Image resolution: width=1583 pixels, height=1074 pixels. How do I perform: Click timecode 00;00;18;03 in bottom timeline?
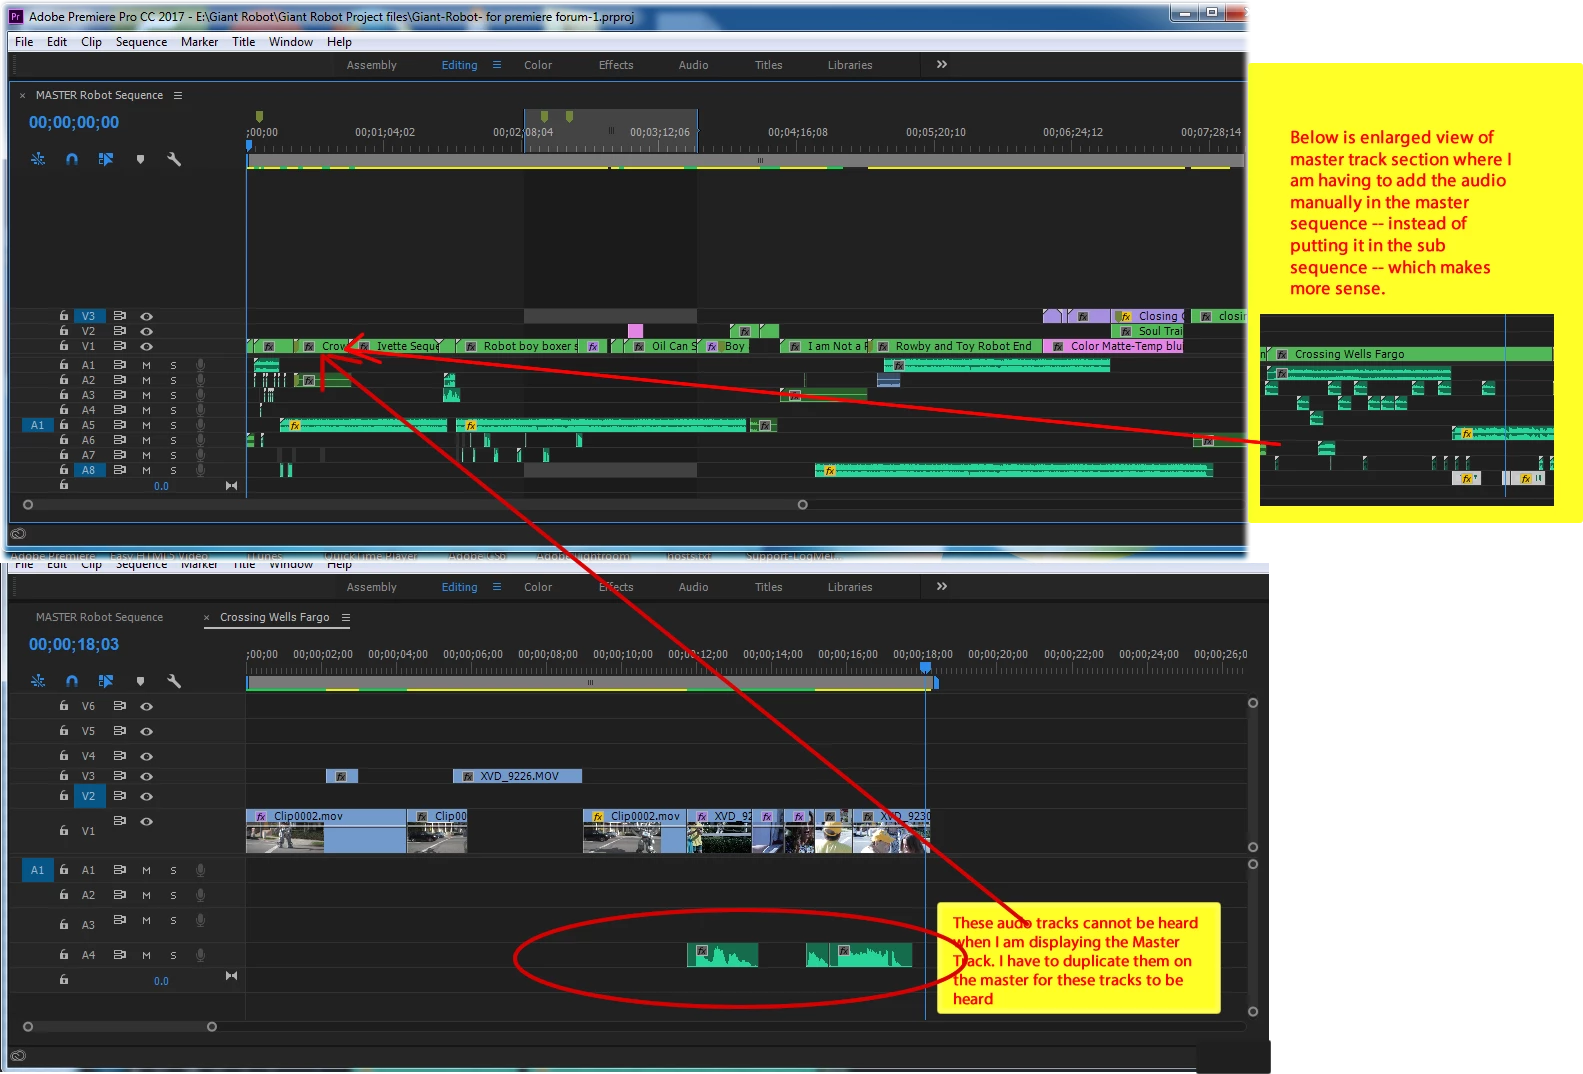pos(74,645)
